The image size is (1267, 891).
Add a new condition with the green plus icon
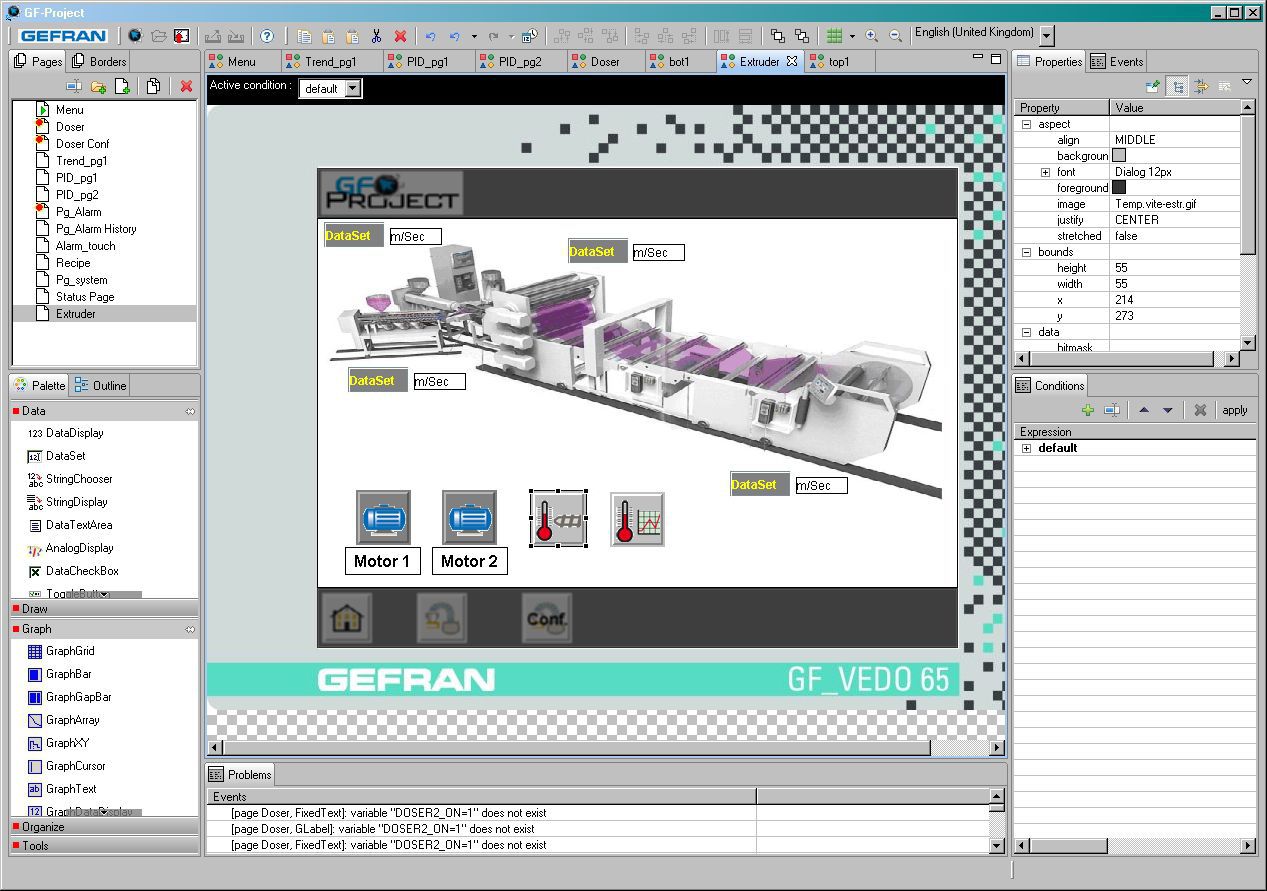(1090, 409)
